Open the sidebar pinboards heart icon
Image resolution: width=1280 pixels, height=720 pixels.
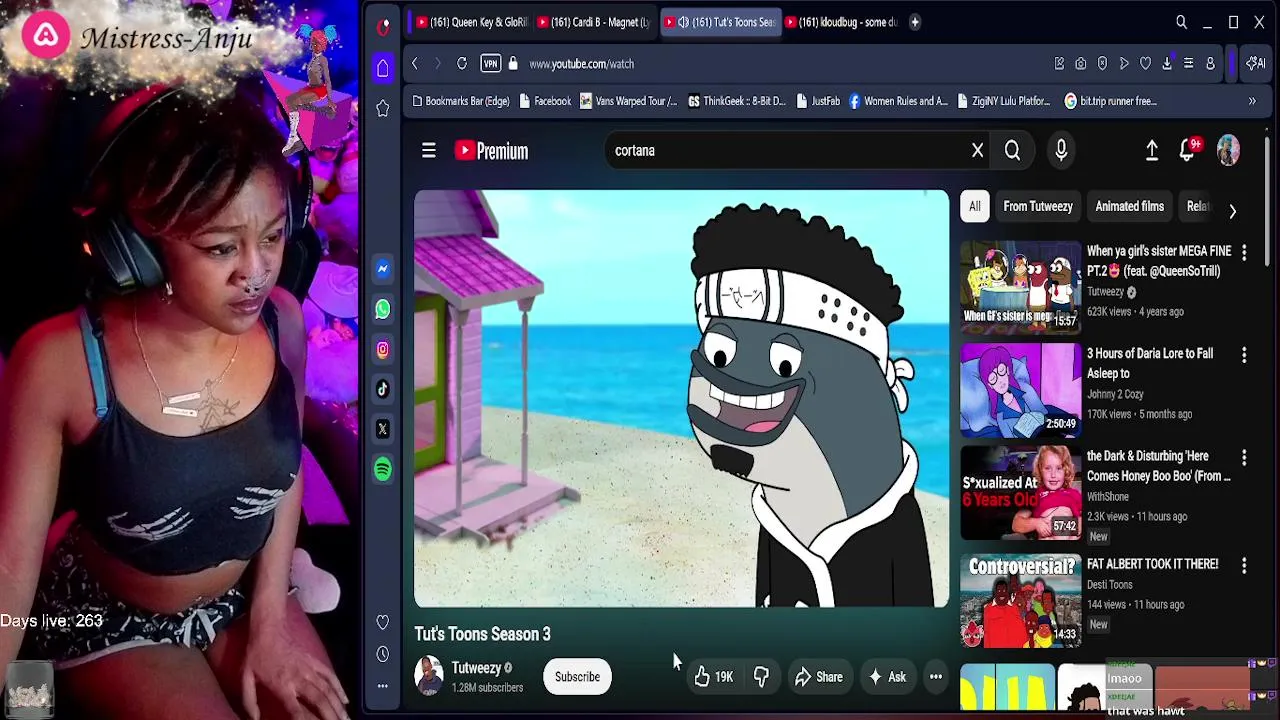383,622
